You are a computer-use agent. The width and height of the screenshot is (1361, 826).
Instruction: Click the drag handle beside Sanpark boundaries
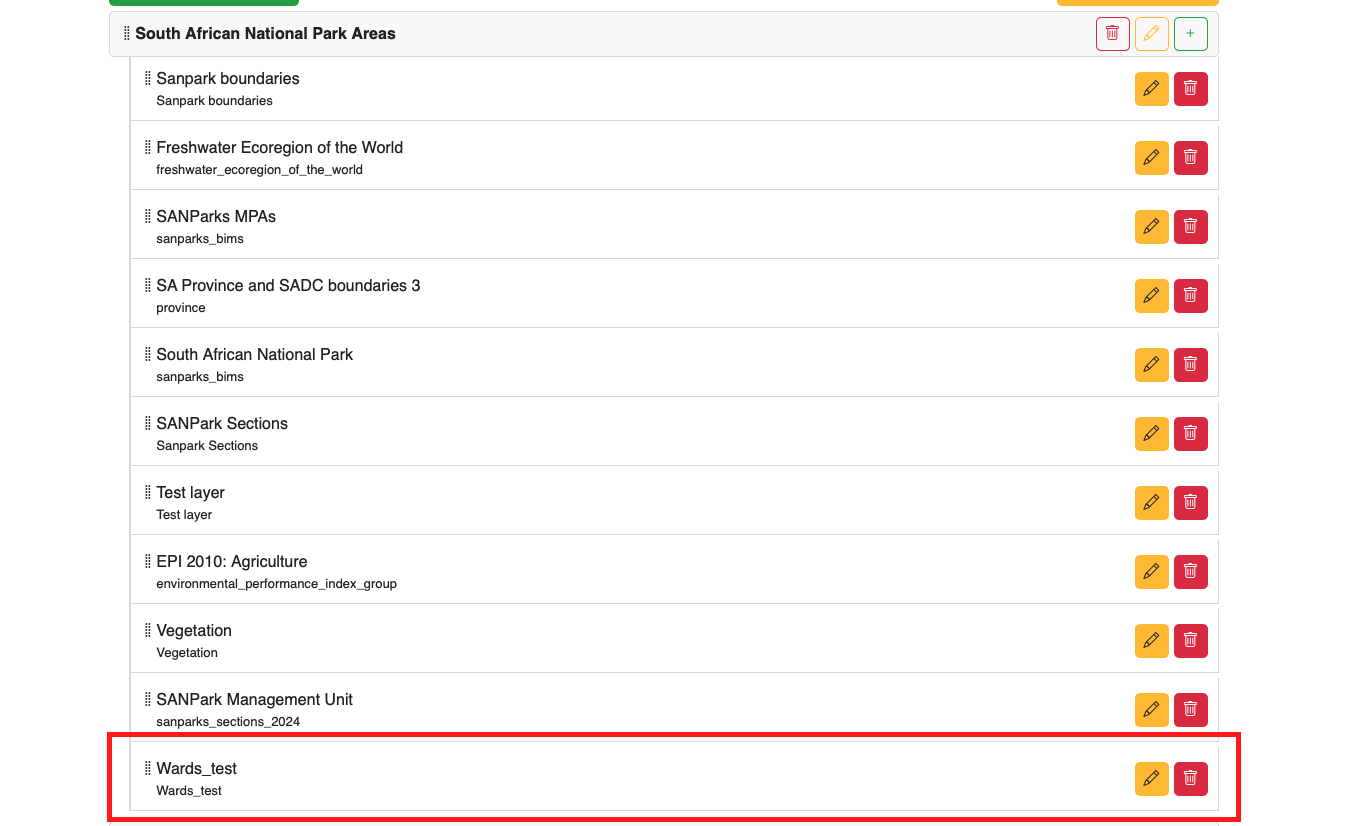pos(148,78)
